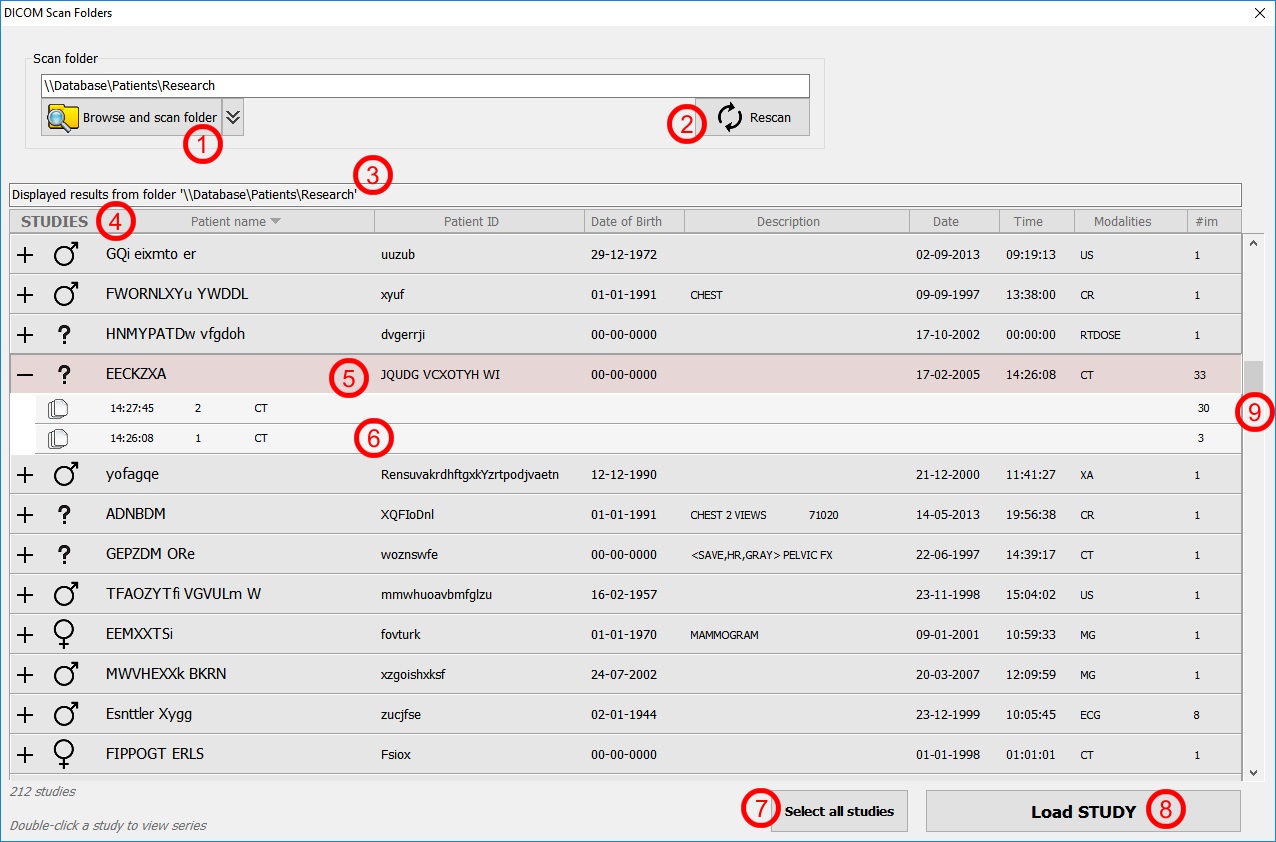Expand the ADNBDM study
Viewport: 1276px width, 842px height.
(26, 515)
